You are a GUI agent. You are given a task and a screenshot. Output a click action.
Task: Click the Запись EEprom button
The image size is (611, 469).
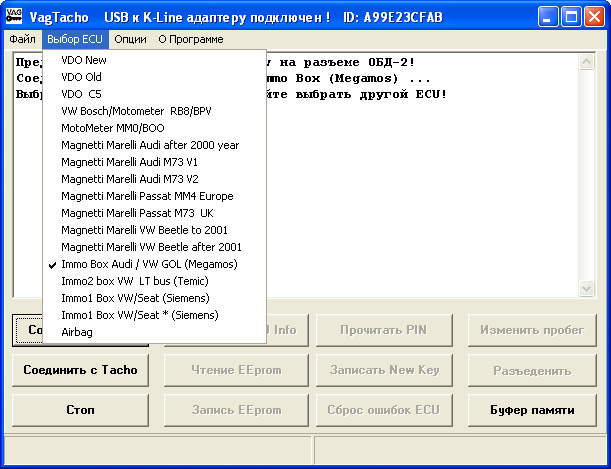(x=236, y=410)
